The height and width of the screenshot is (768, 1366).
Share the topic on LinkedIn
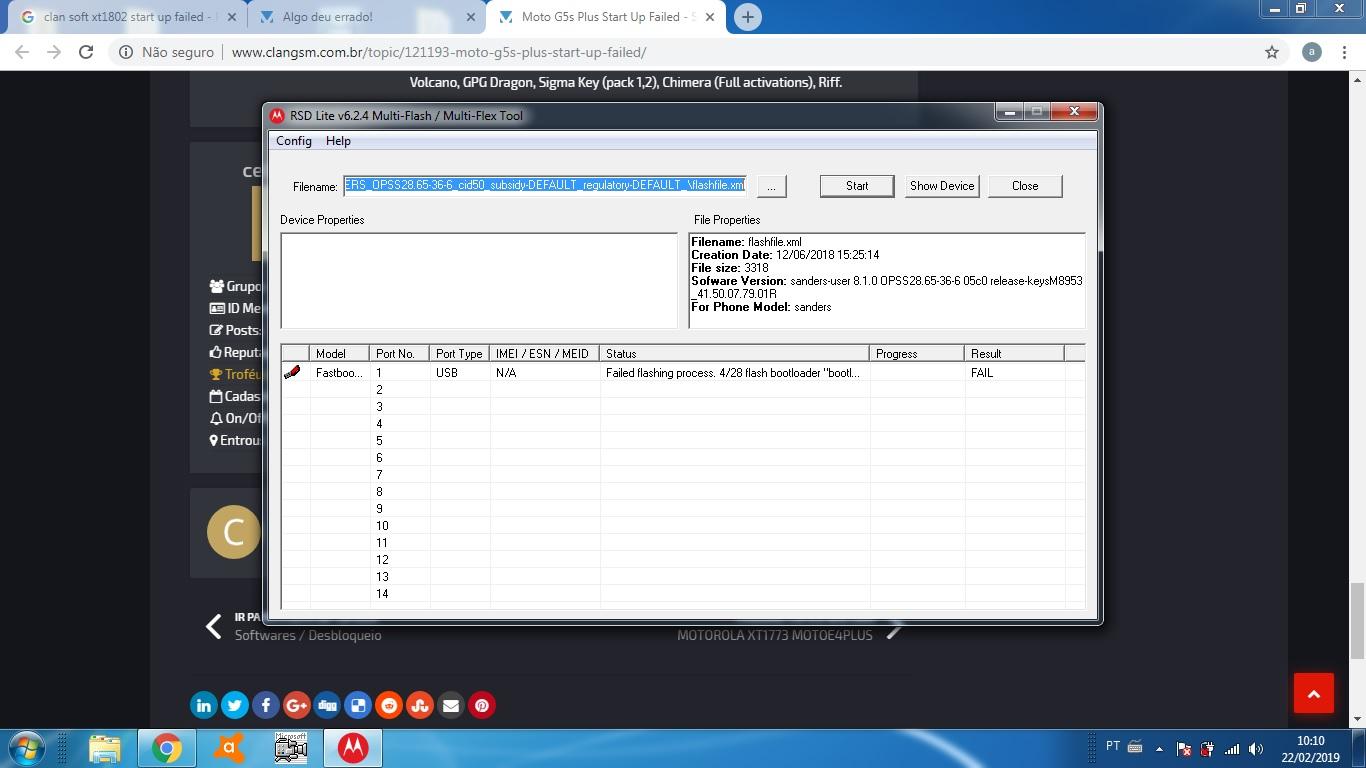click(204, 705)
